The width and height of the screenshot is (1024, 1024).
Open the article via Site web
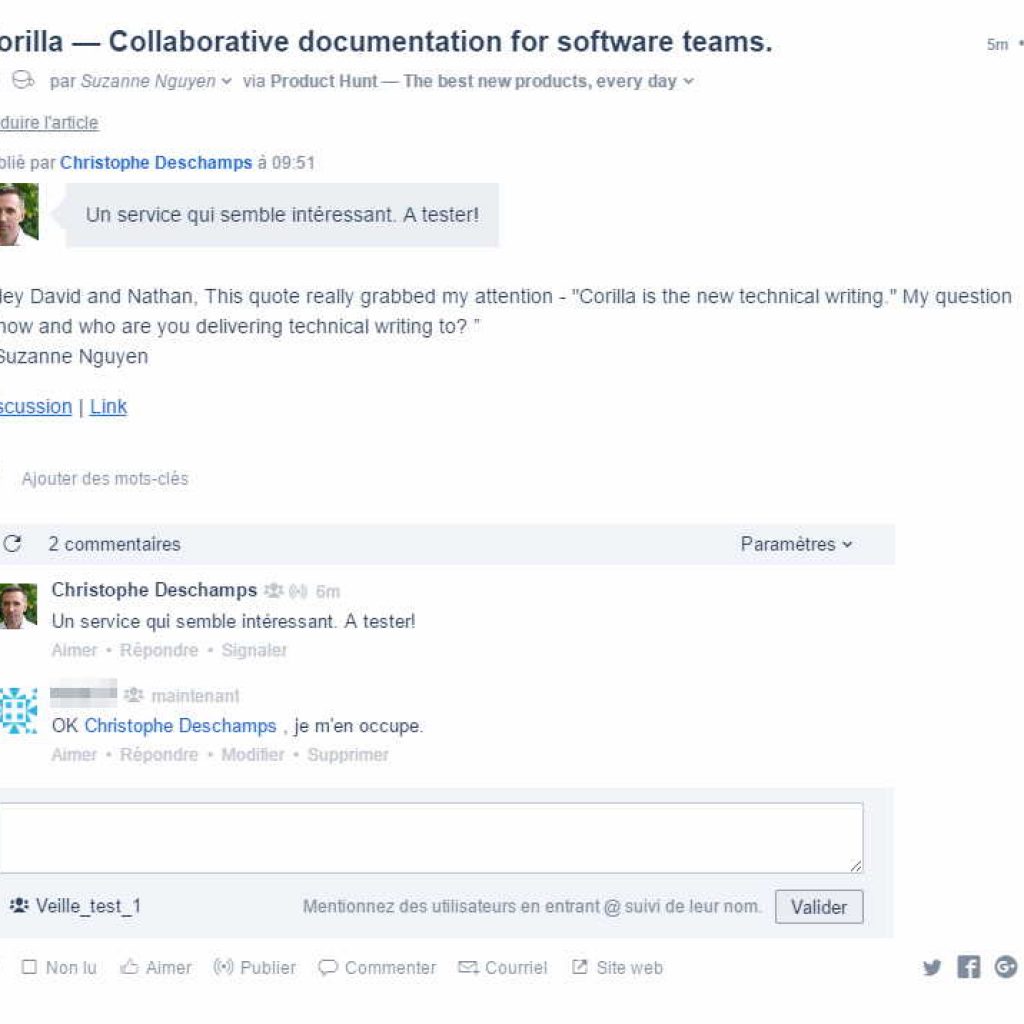click(x=617, y=967)
